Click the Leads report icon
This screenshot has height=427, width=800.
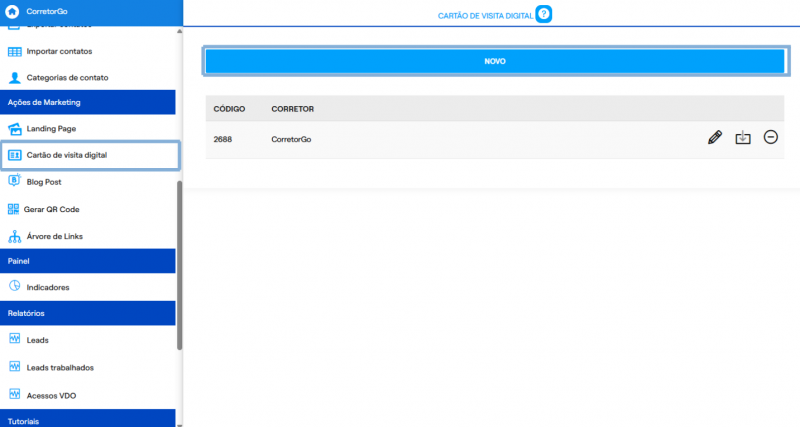[14, 339]
